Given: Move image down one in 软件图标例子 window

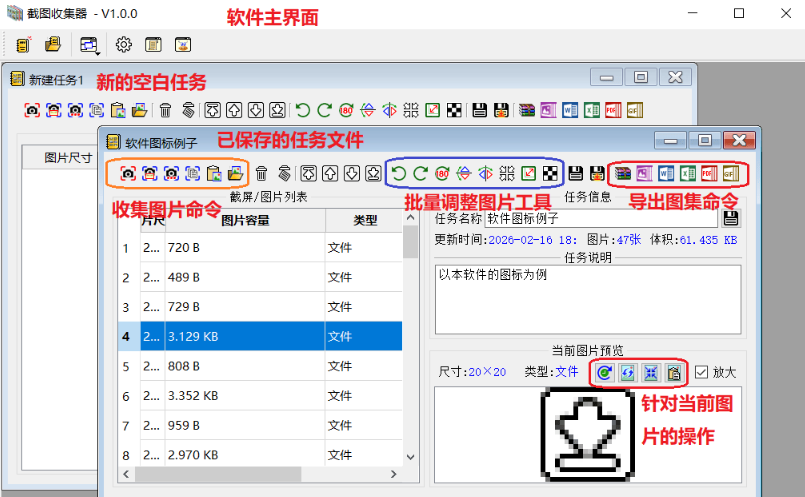Looking at the screenshot, I should (352, 174).
